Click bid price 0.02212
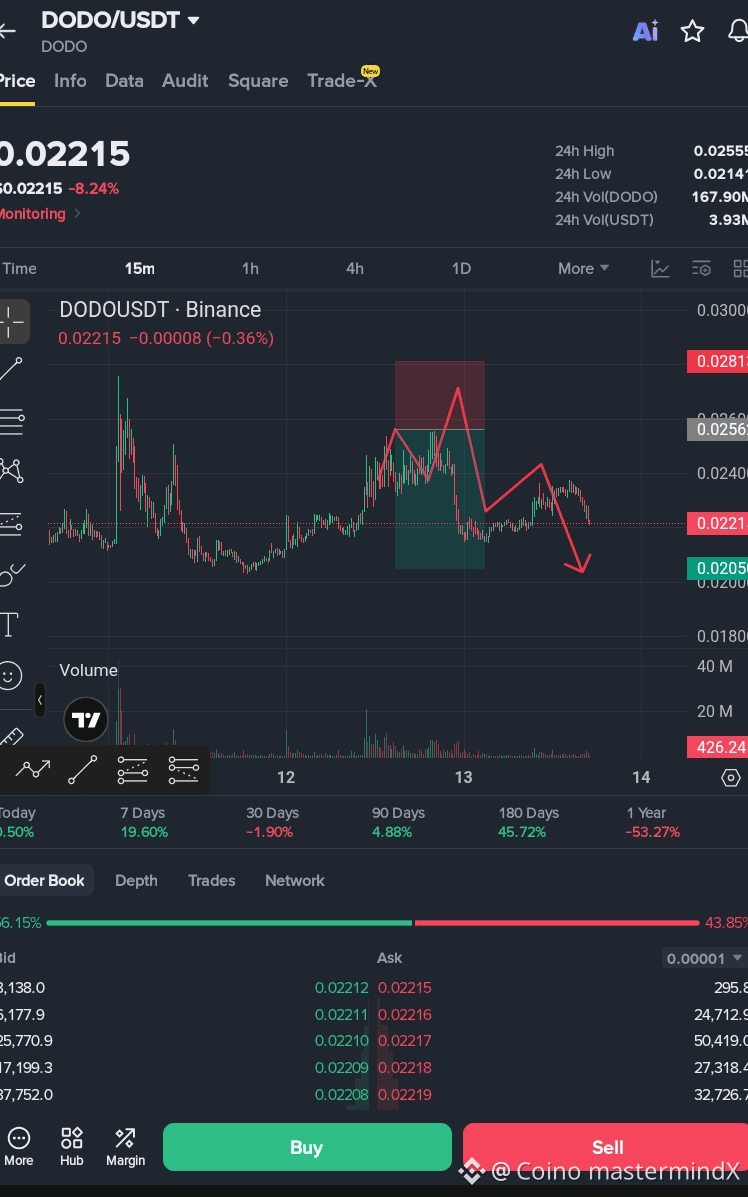The image size is (748, 1197). click(341, 988)
